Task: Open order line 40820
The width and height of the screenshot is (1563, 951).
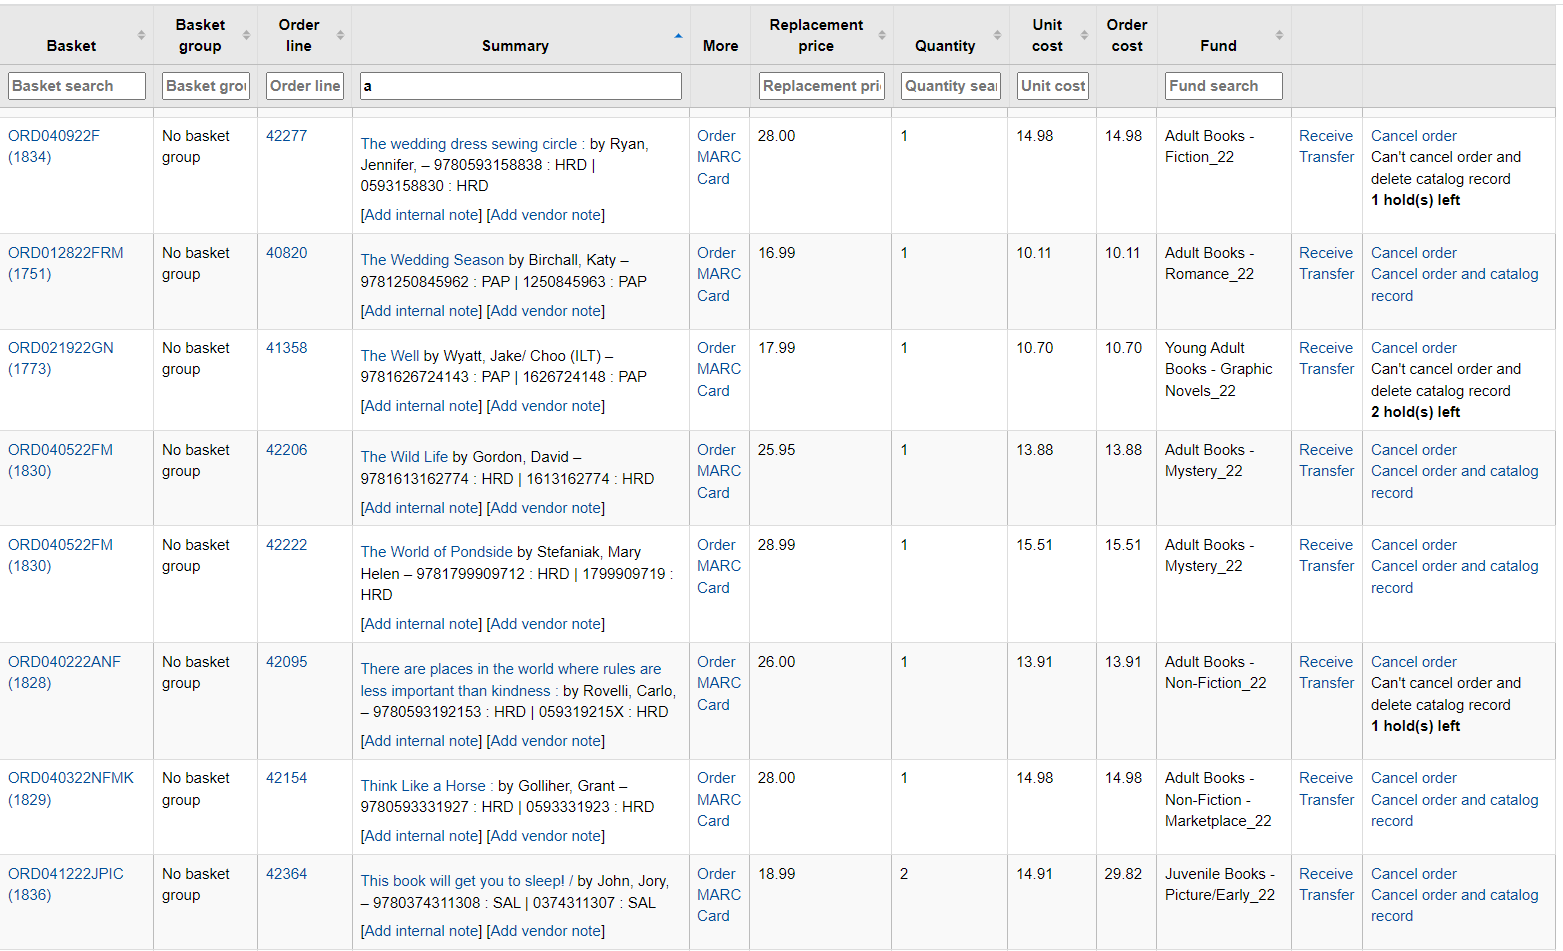Action: click(x=286, y=253)
